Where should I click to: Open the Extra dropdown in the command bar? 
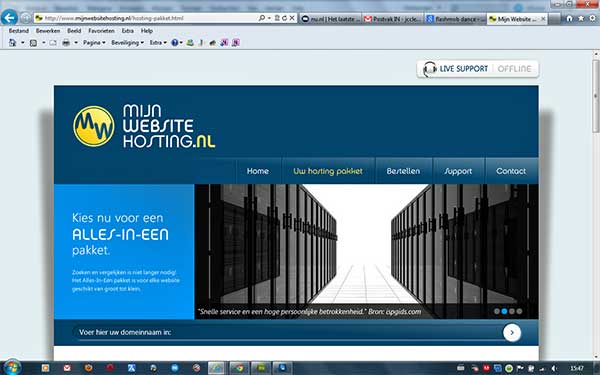(158, 43)
